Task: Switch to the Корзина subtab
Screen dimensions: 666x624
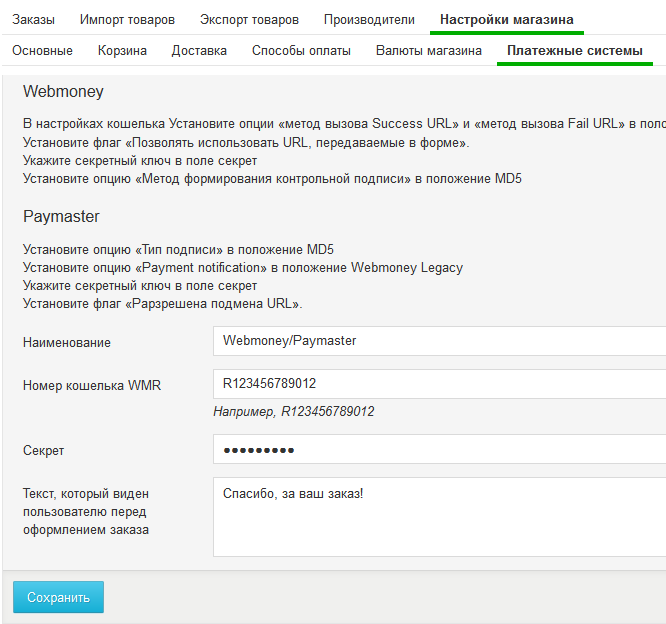Action: [x=122, y=51]
